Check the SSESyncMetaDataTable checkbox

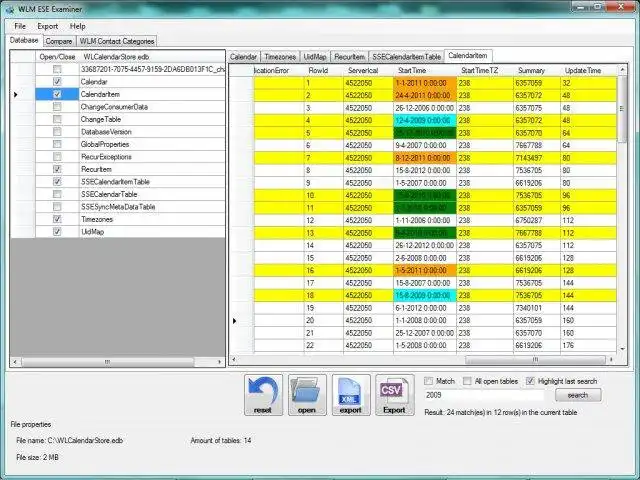click(x=57, y=207)
